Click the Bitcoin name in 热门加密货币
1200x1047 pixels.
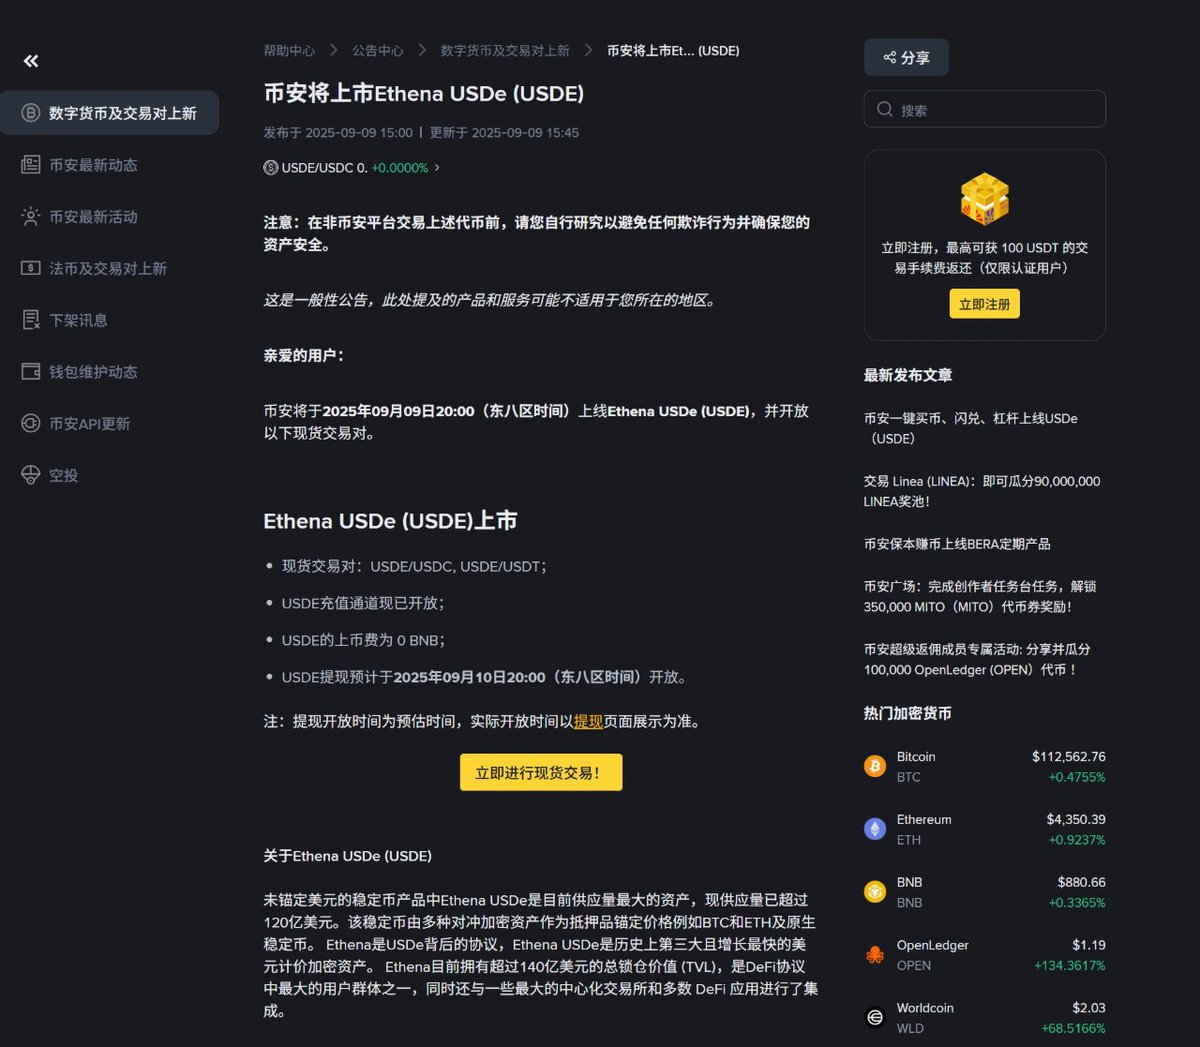(x=916, y=757)
